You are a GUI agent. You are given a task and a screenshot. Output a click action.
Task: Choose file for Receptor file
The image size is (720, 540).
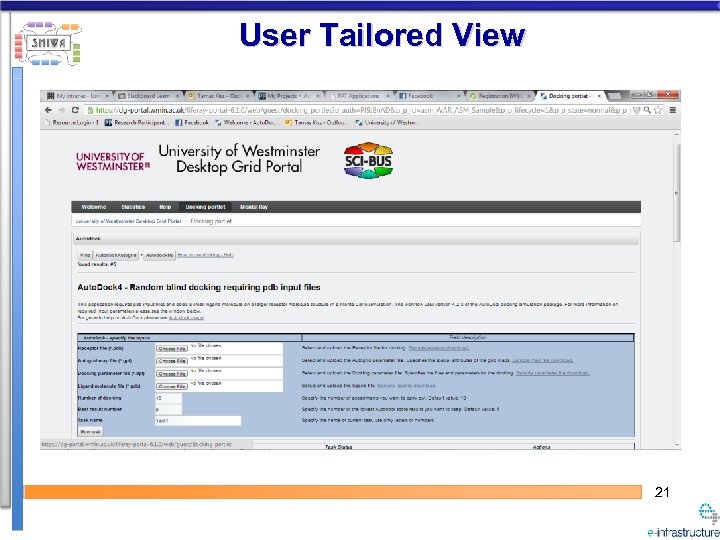point(172,349)
